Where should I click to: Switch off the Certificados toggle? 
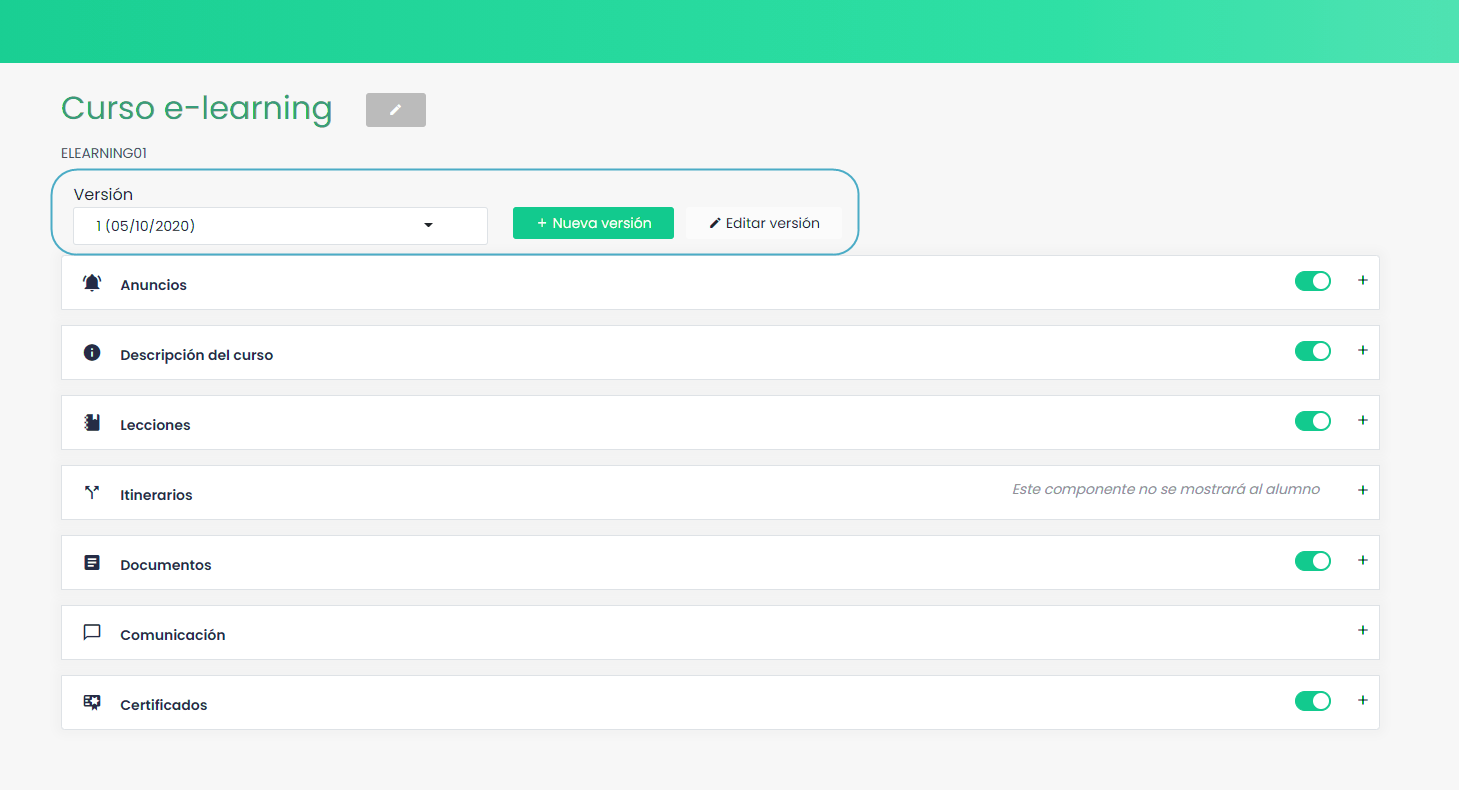pos(1312,701)
